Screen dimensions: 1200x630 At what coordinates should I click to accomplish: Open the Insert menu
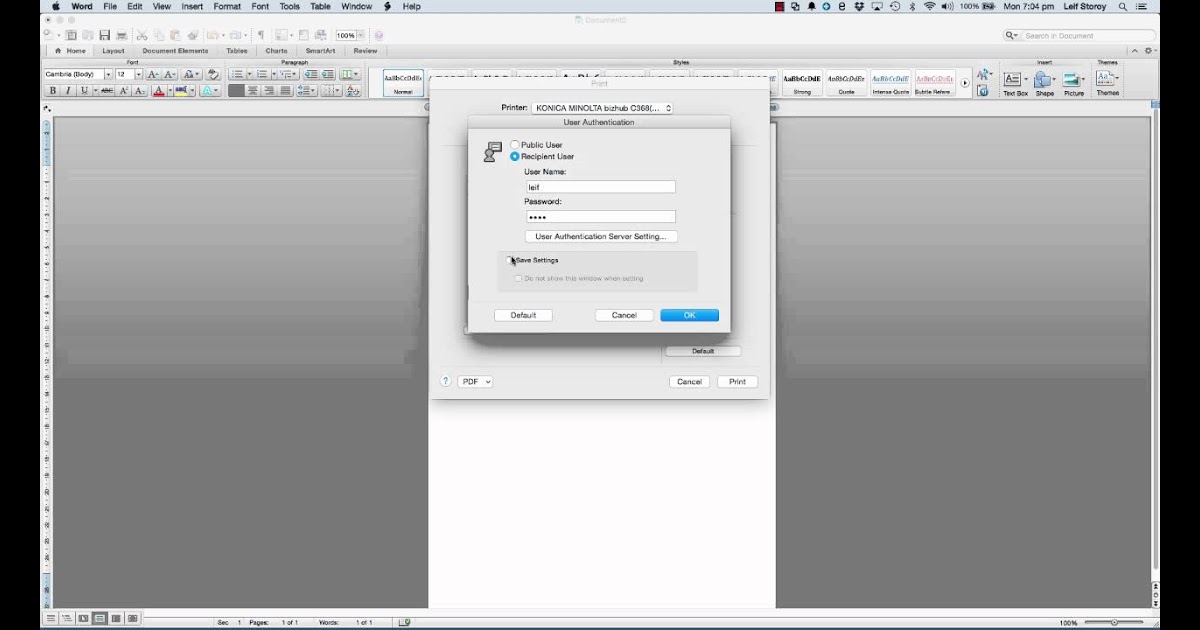click(x=192, y=6)
